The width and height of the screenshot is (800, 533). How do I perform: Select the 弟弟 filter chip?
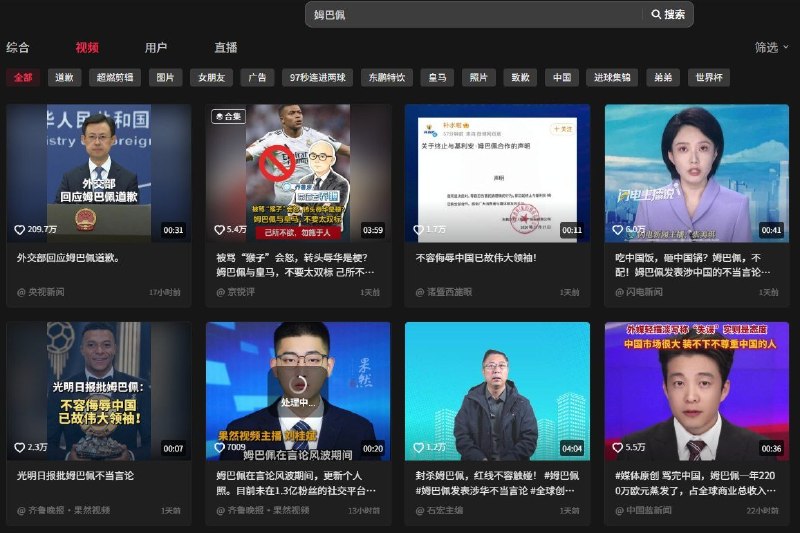click(x=663, y=78)
